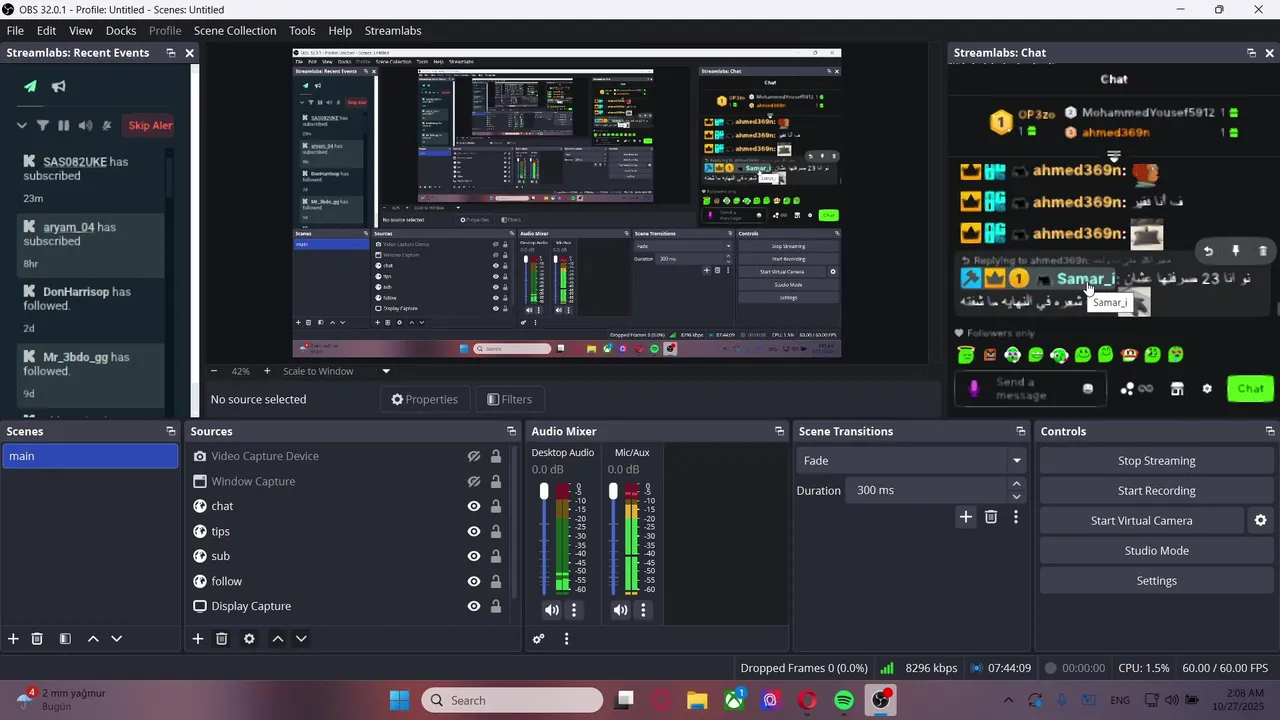Click Start Recording button
Image resolution: width=1280 pixels, height=720 pixels.
(1157, 491)
